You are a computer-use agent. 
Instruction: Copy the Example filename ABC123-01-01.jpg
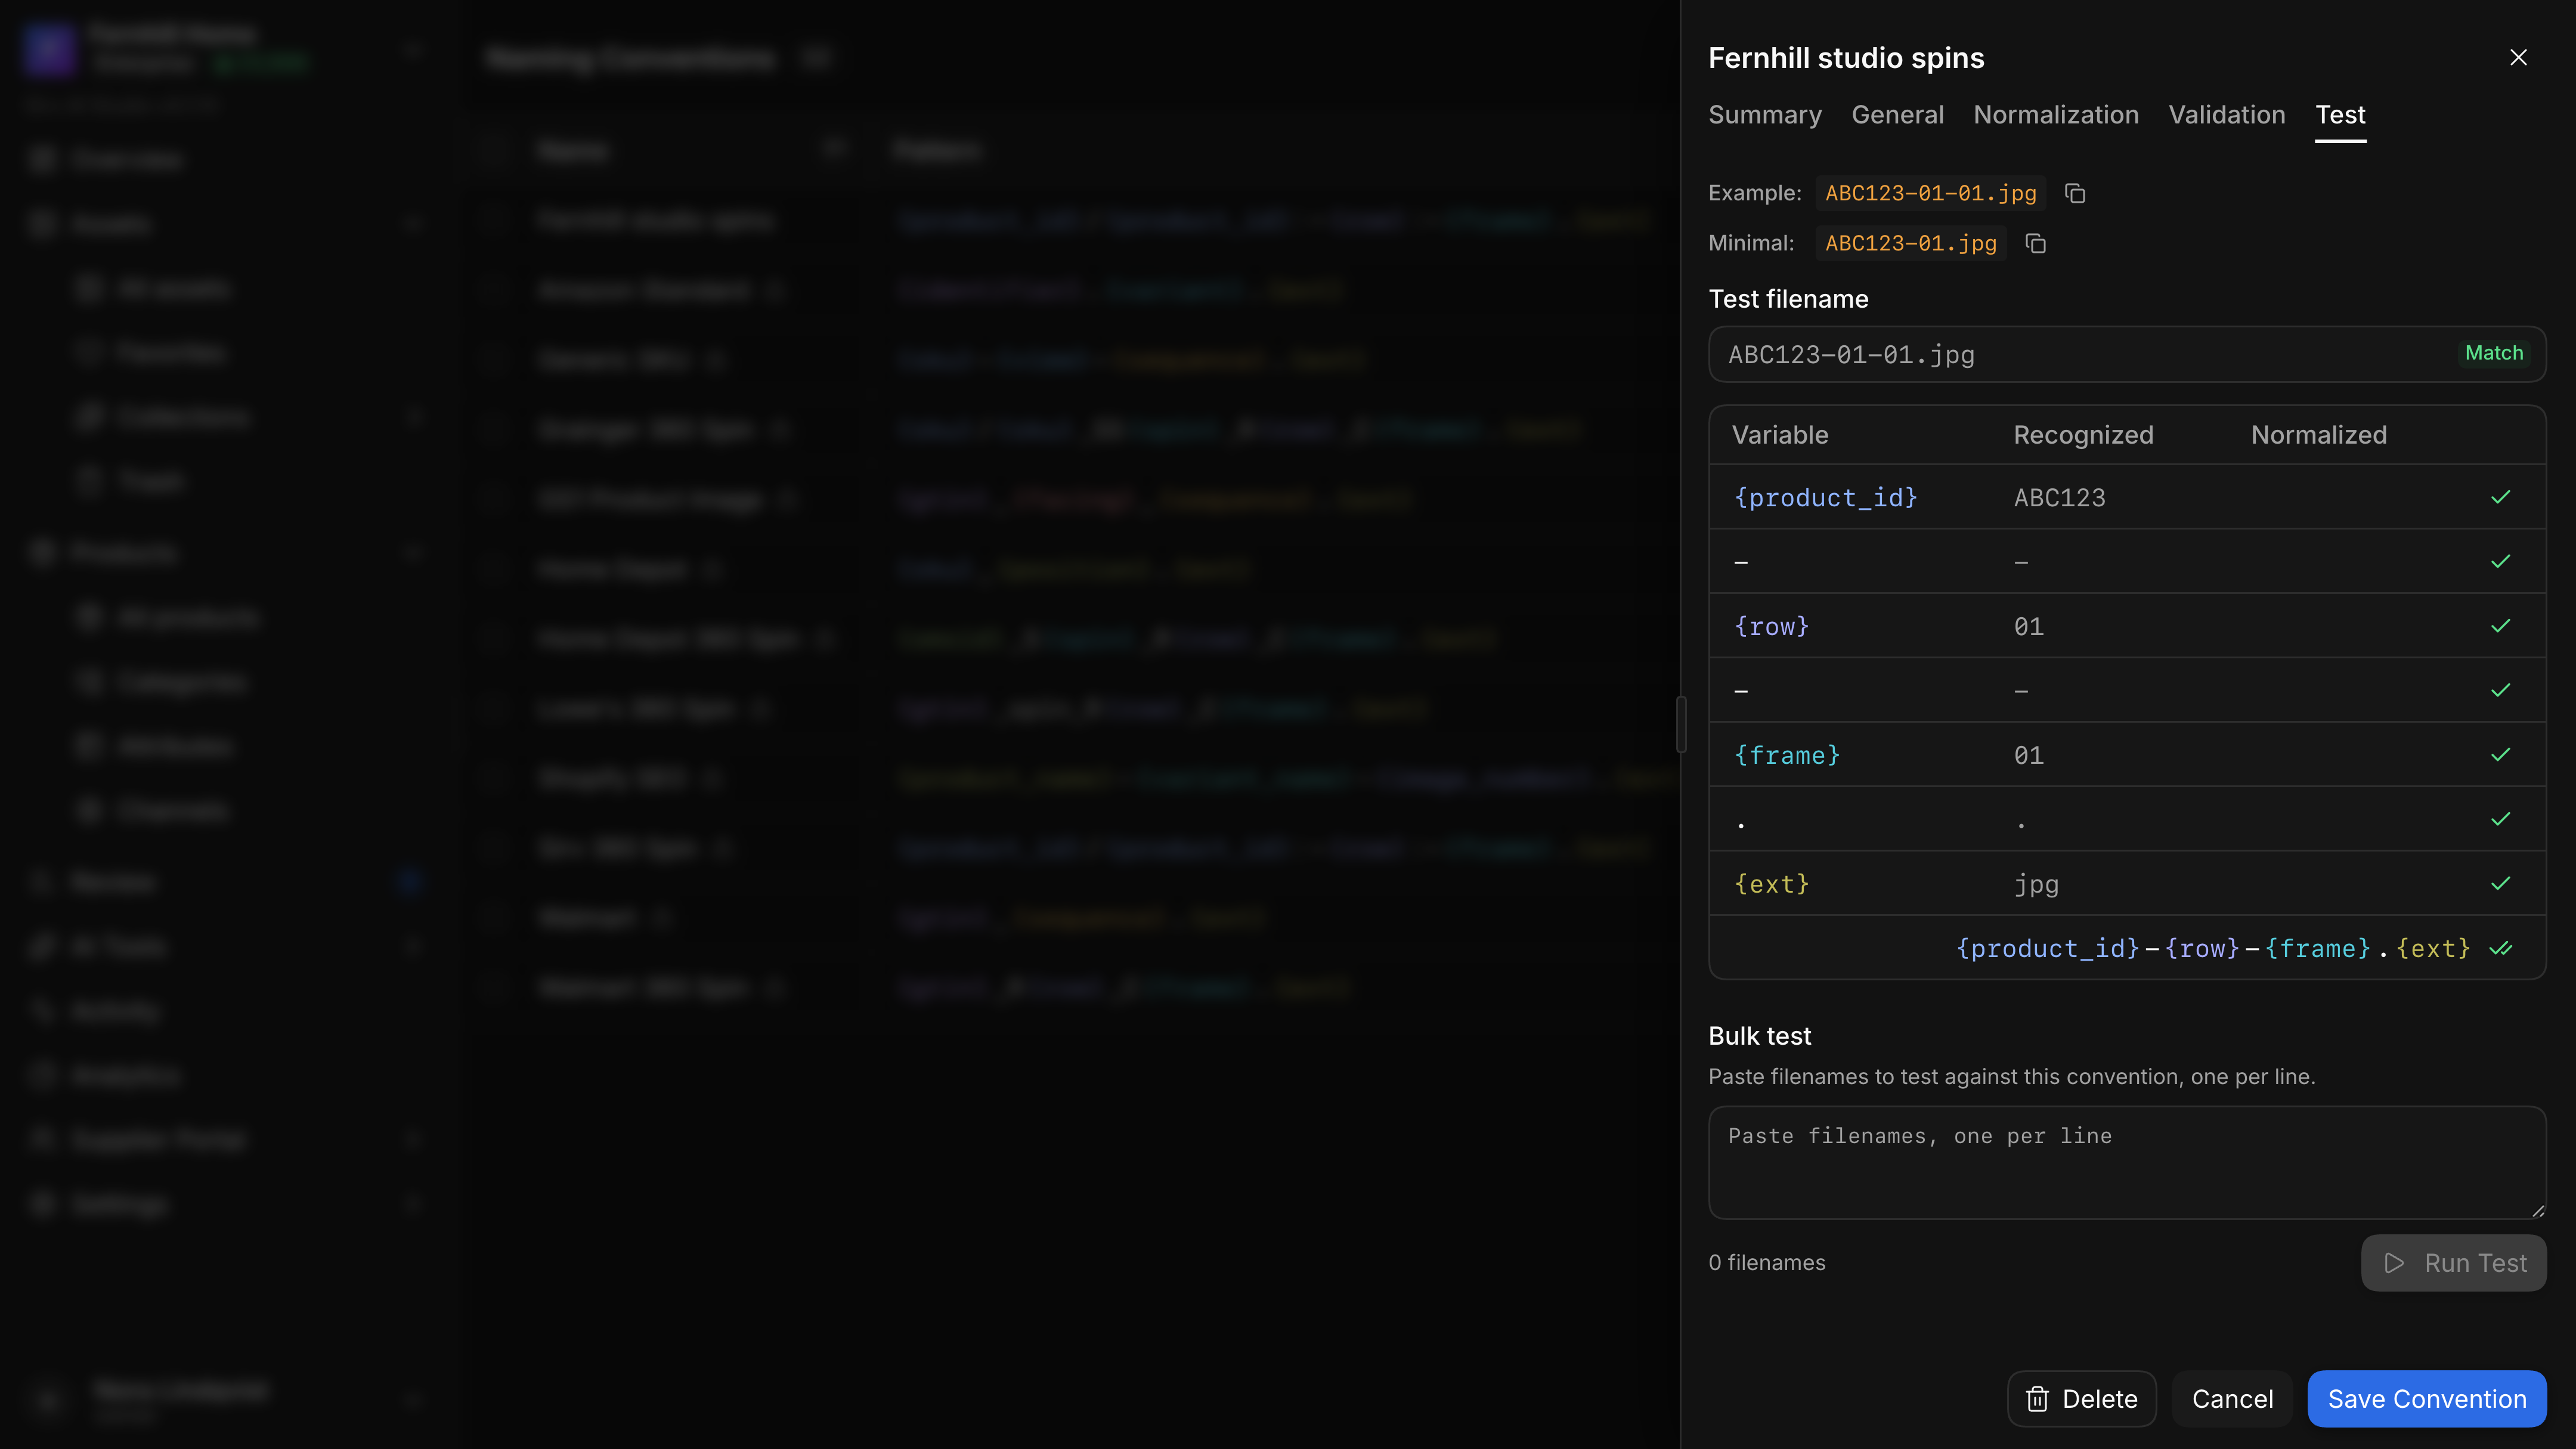(x=2075, y=193)
